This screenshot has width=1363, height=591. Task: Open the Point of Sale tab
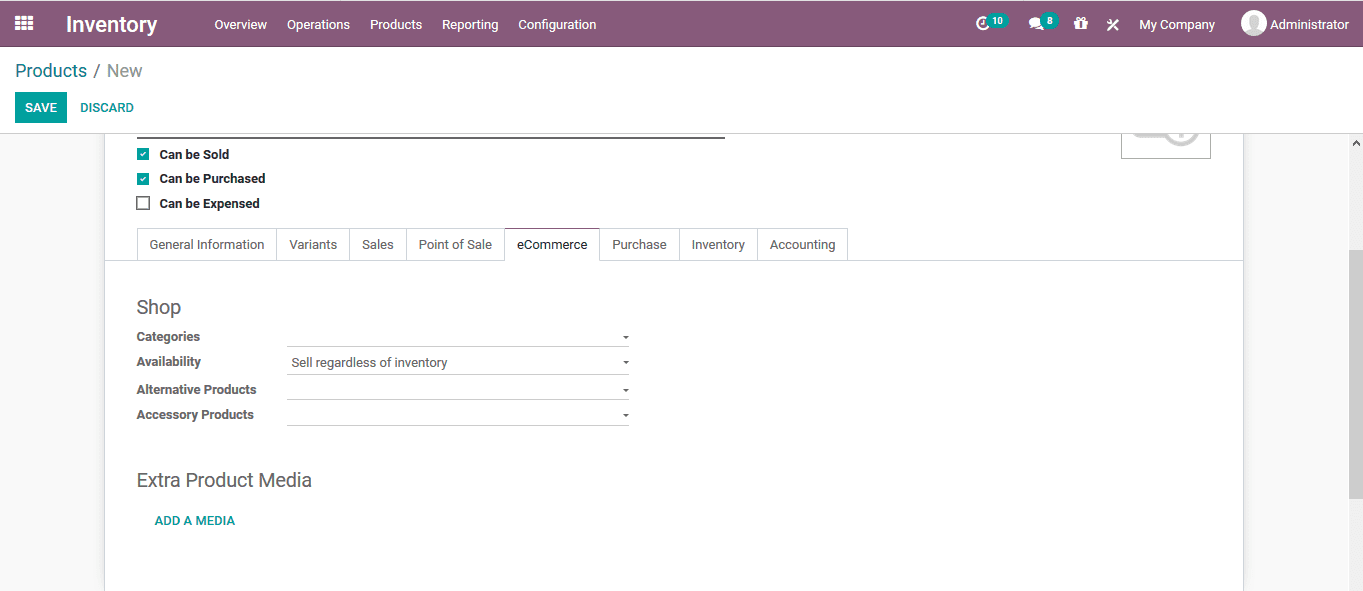pos(455,244)
